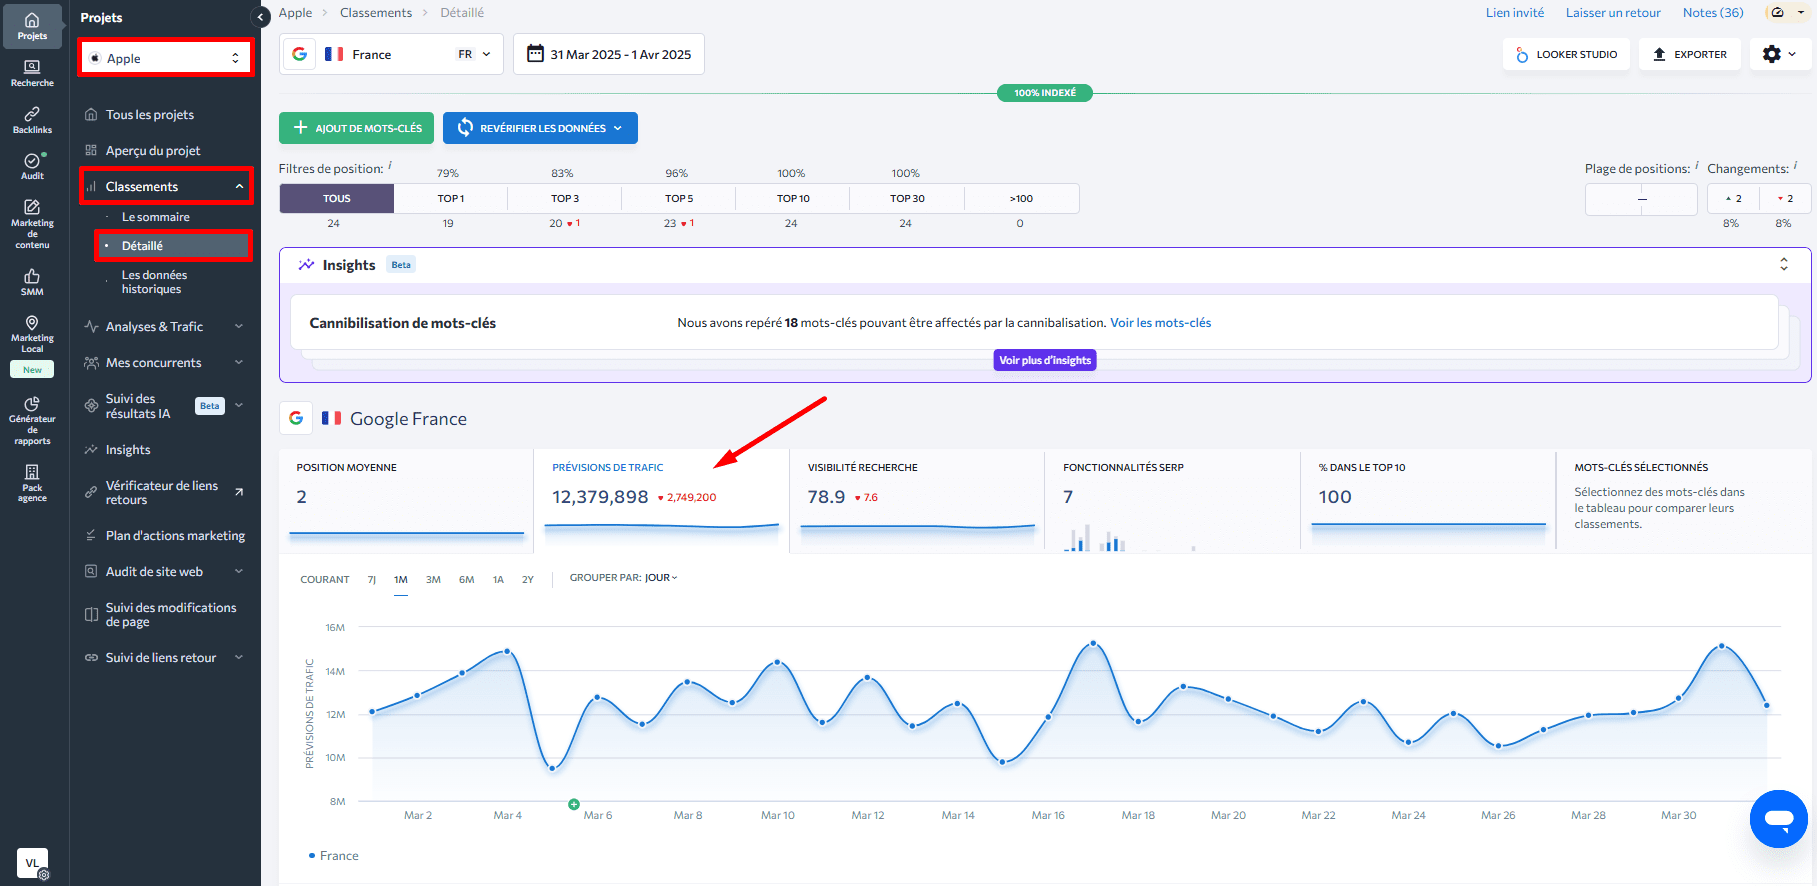This screenshot has width=1817, height=886.
Task: Click the Exporter button
Action: click(x=1690, y=54)
